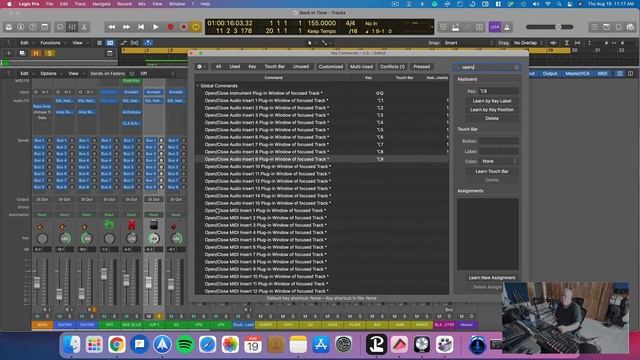The width and height of the screenshot is (640, 360).
Task: Open the File menu in menu bar
Action: (49, 4)
